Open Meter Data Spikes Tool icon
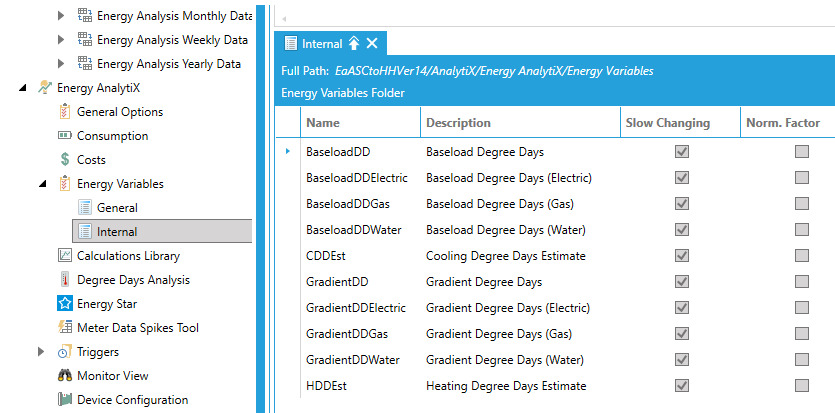The width and height of the screenshot is (835, 413). 65,328
